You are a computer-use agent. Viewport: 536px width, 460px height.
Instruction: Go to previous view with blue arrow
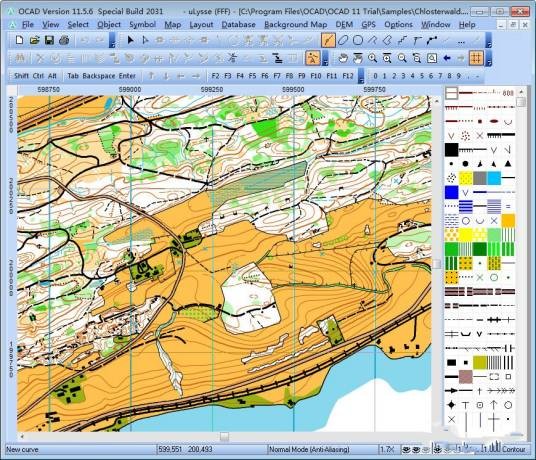(x=446, y=58)
